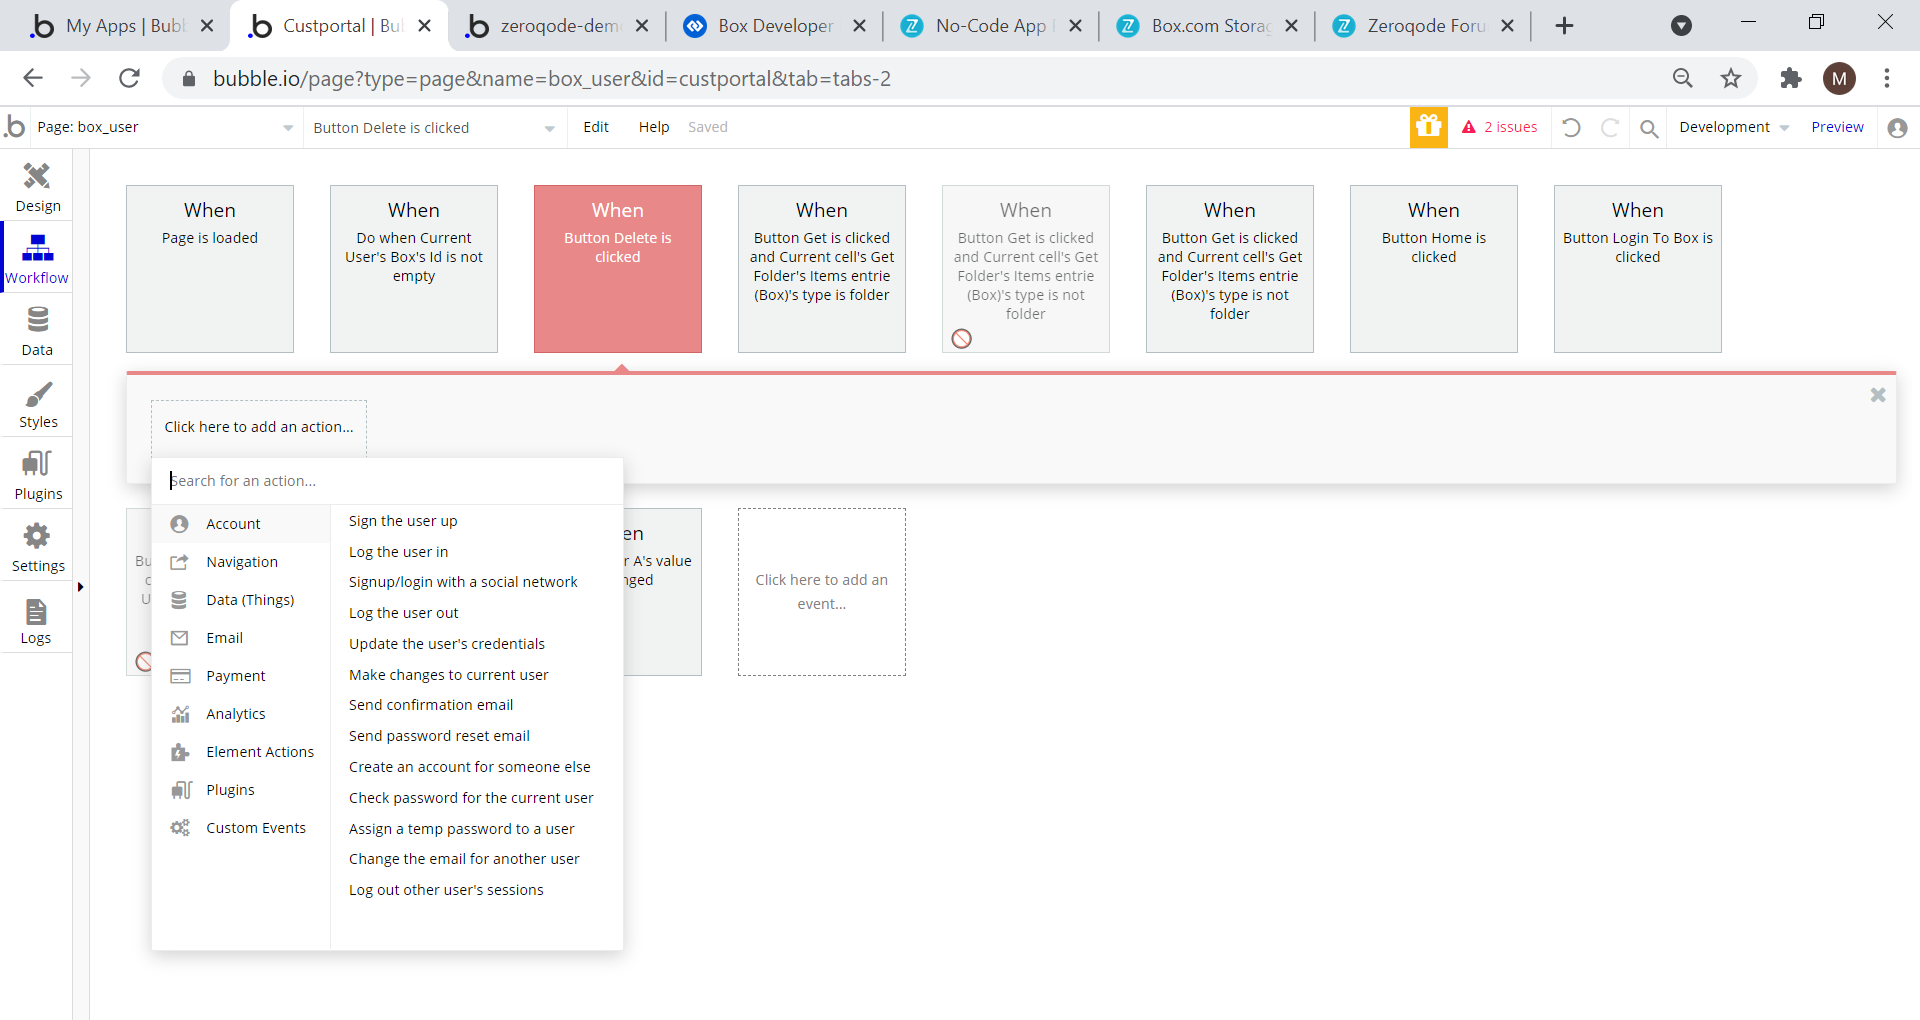
Task: Select 'Button Login To Box is clicked' event
Action: click(x=1638, y=269)
